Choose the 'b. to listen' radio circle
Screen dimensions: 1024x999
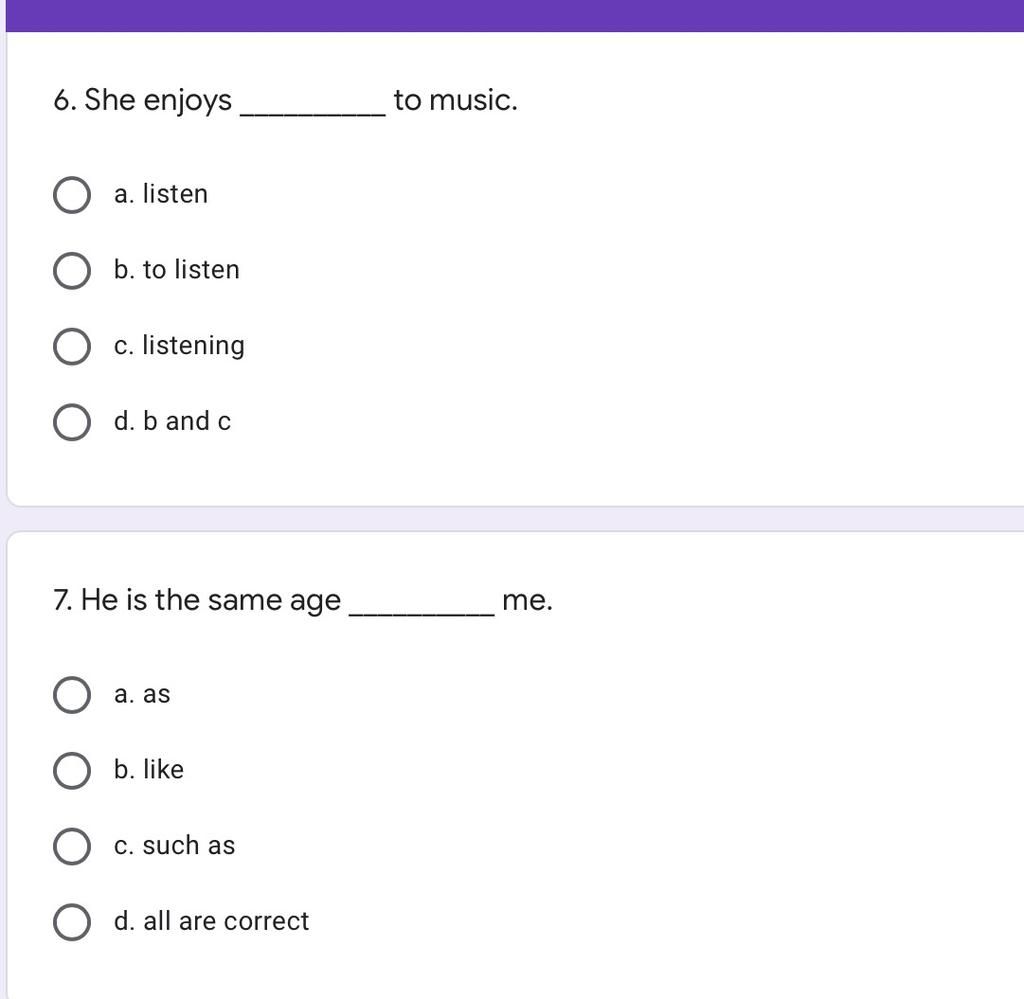72,270
